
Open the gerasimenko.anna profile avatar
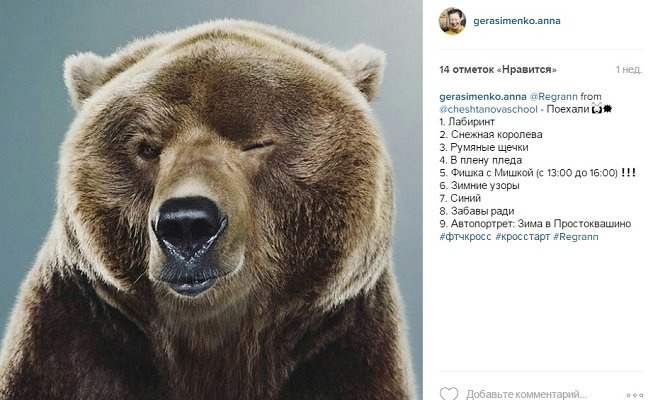[x=452, y=21]
